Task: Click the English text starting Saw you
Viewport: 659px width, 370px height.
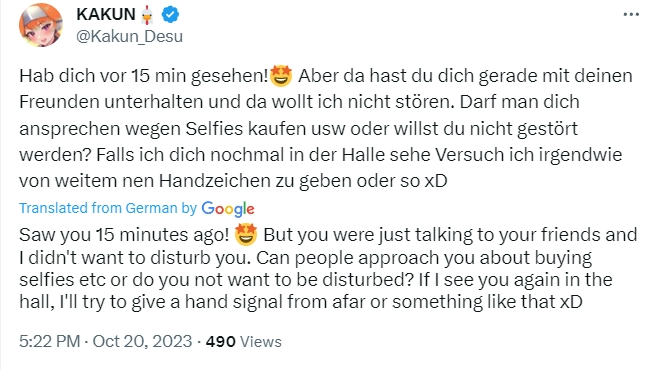Action: pyautogui.click(x=328, y=268)
